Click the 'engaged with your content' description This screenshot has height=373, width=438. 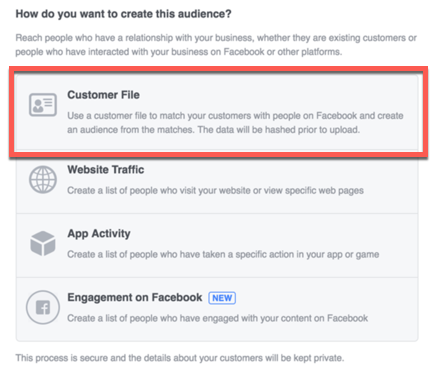click(218, 318)
